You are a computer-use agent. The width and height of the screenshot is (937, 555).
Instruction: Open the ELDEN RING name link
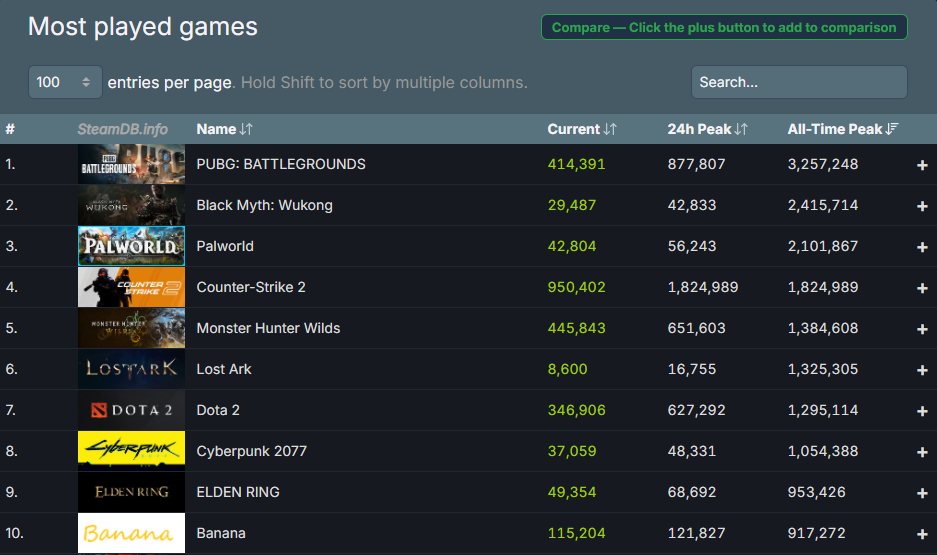[238, 492]
